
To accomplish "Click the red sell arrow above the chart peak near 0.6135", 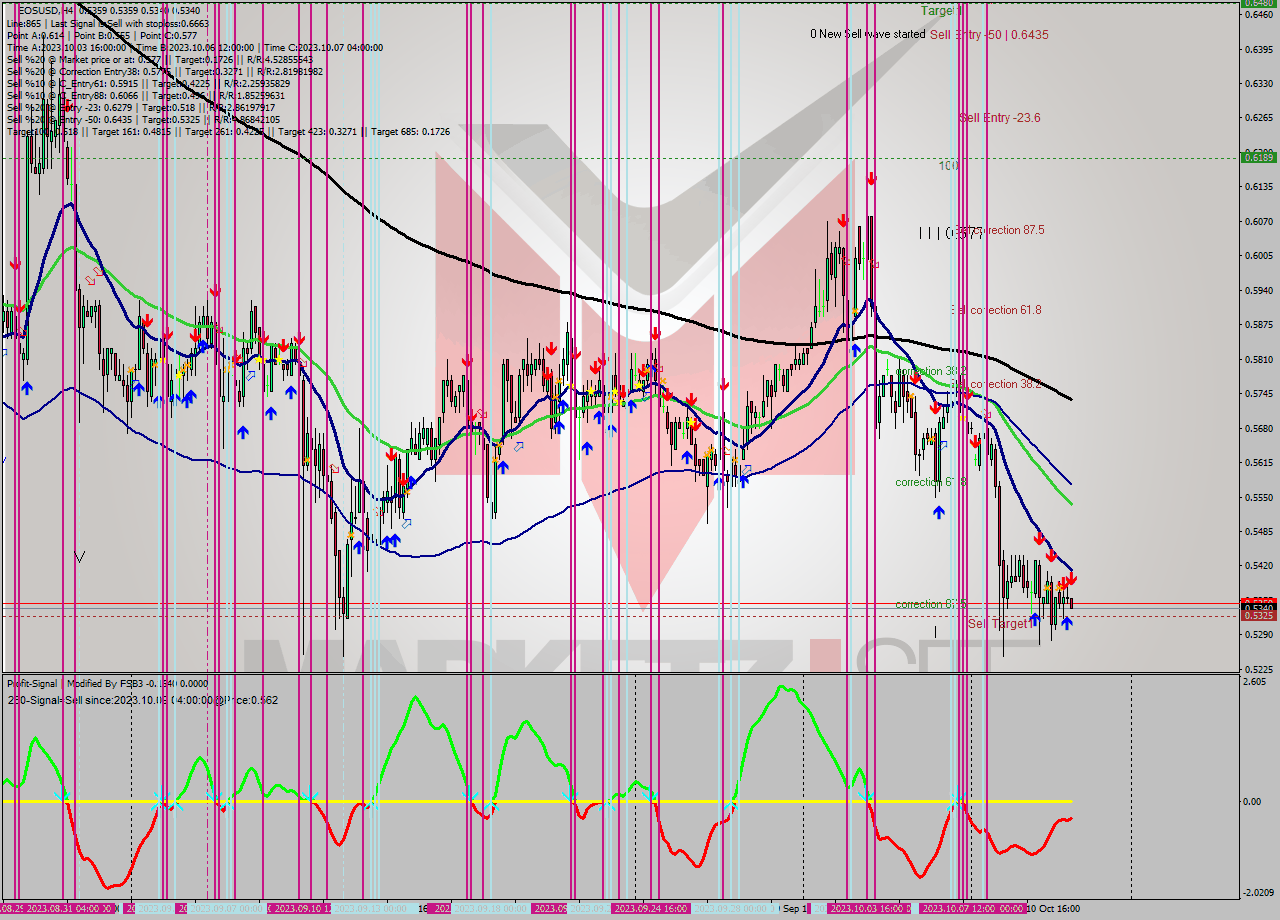I will [x=872, y=179].
